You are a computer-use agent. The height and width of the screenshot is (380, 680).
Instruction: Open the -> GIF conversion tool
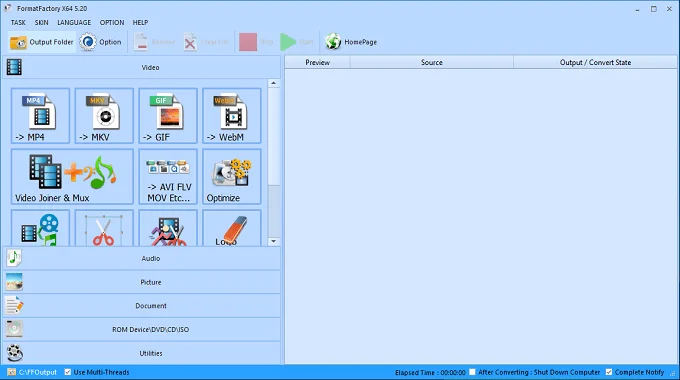click(x=168, y=116)
